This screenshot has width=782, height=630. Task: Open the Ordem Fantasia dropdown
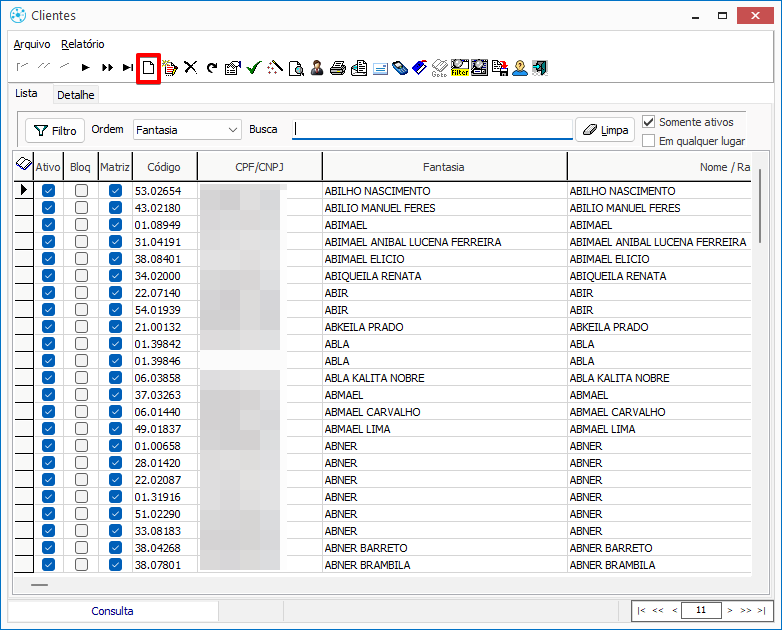pos(188,130)
